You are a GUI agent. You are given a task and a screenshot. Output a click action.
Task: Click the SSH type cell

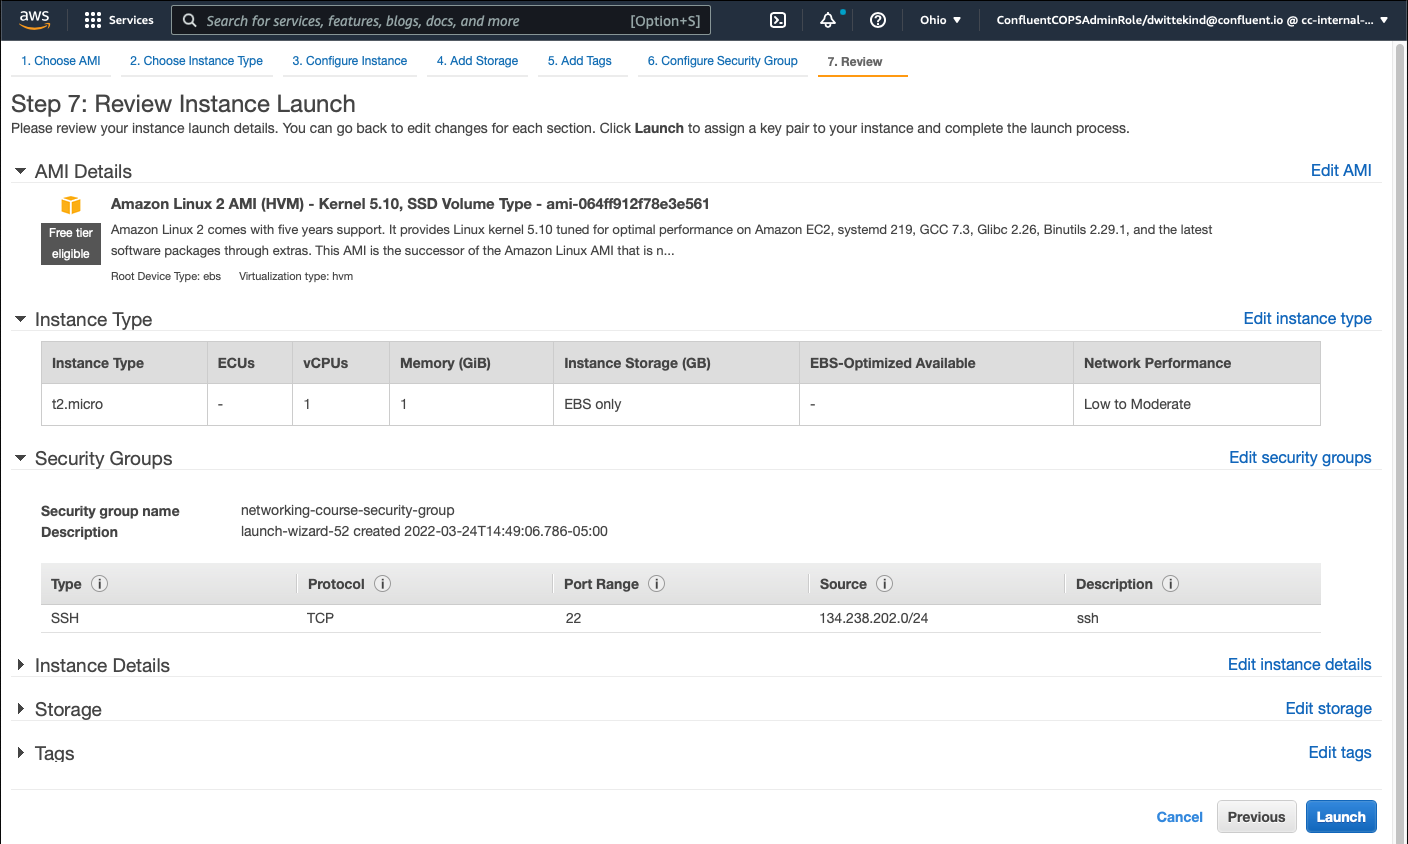pos(65,618)
